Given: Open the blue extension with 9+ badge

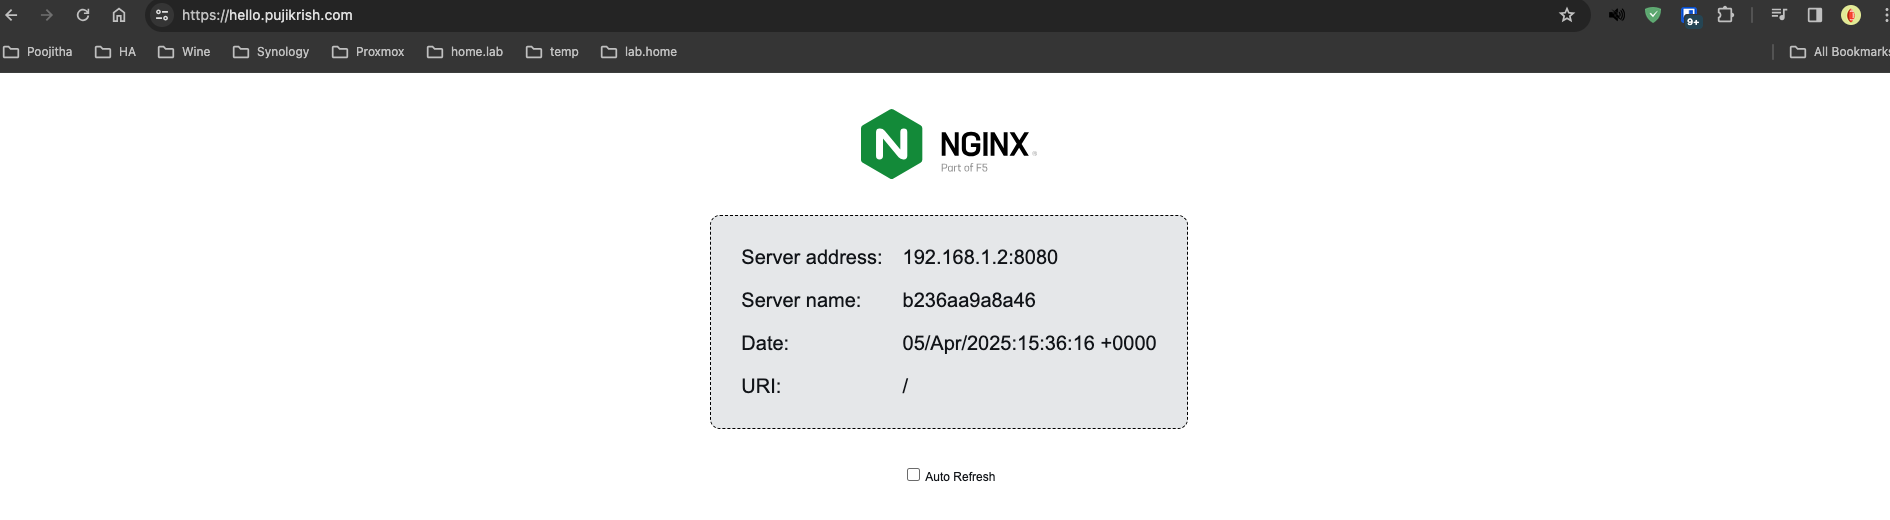Looking at the screenshot, I should point(1690,16).
